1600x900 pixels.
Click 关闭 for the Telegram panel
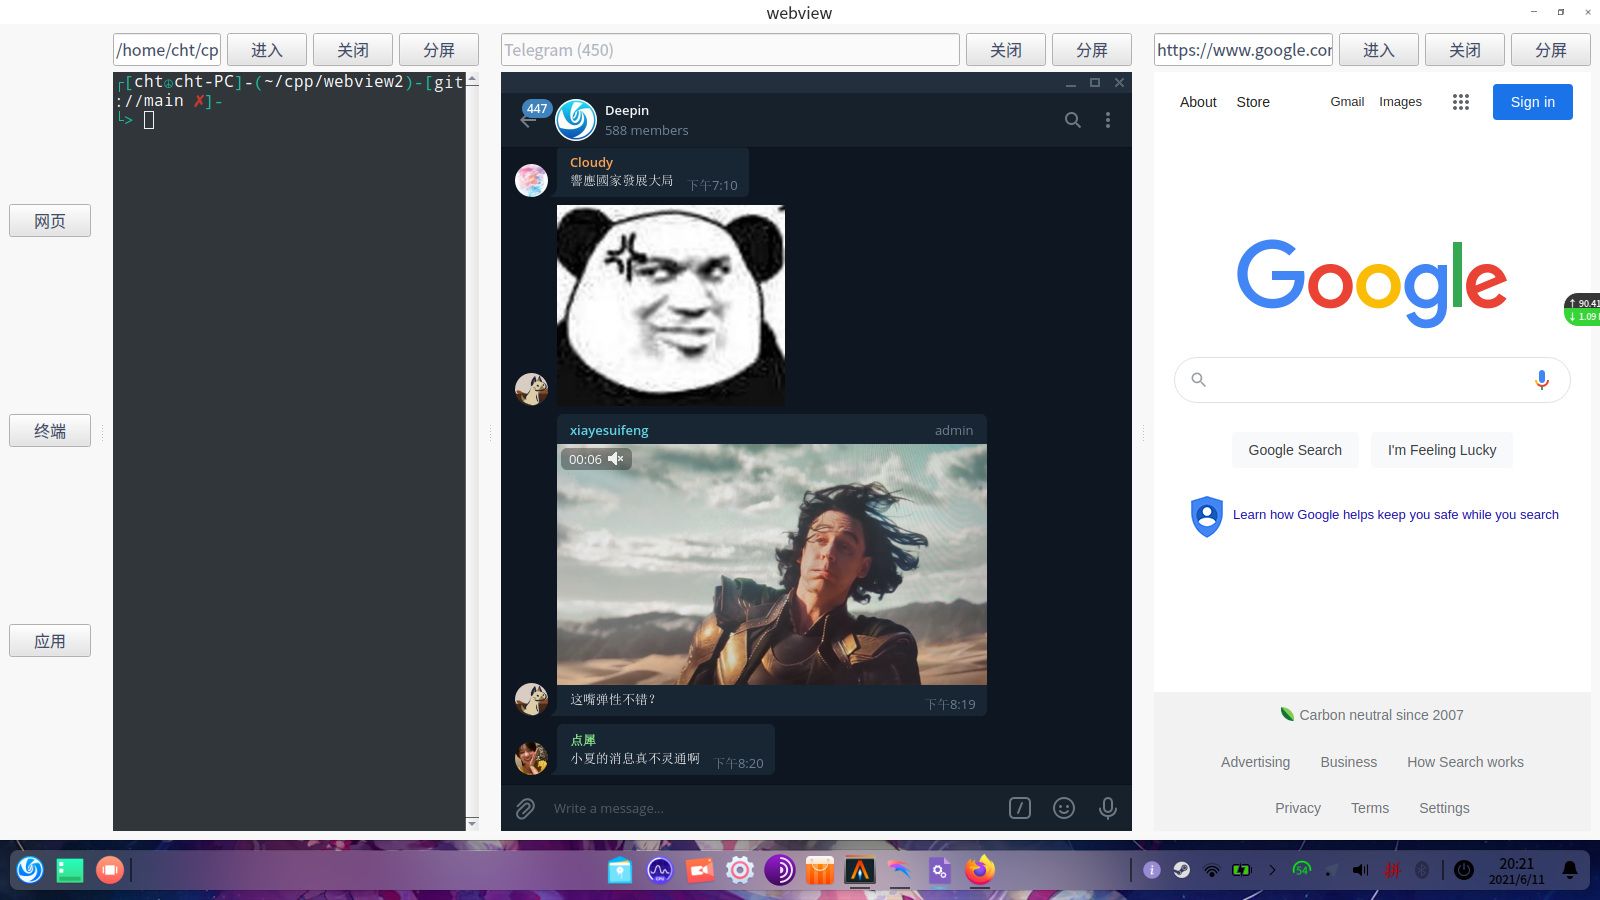pos(1006,50)
